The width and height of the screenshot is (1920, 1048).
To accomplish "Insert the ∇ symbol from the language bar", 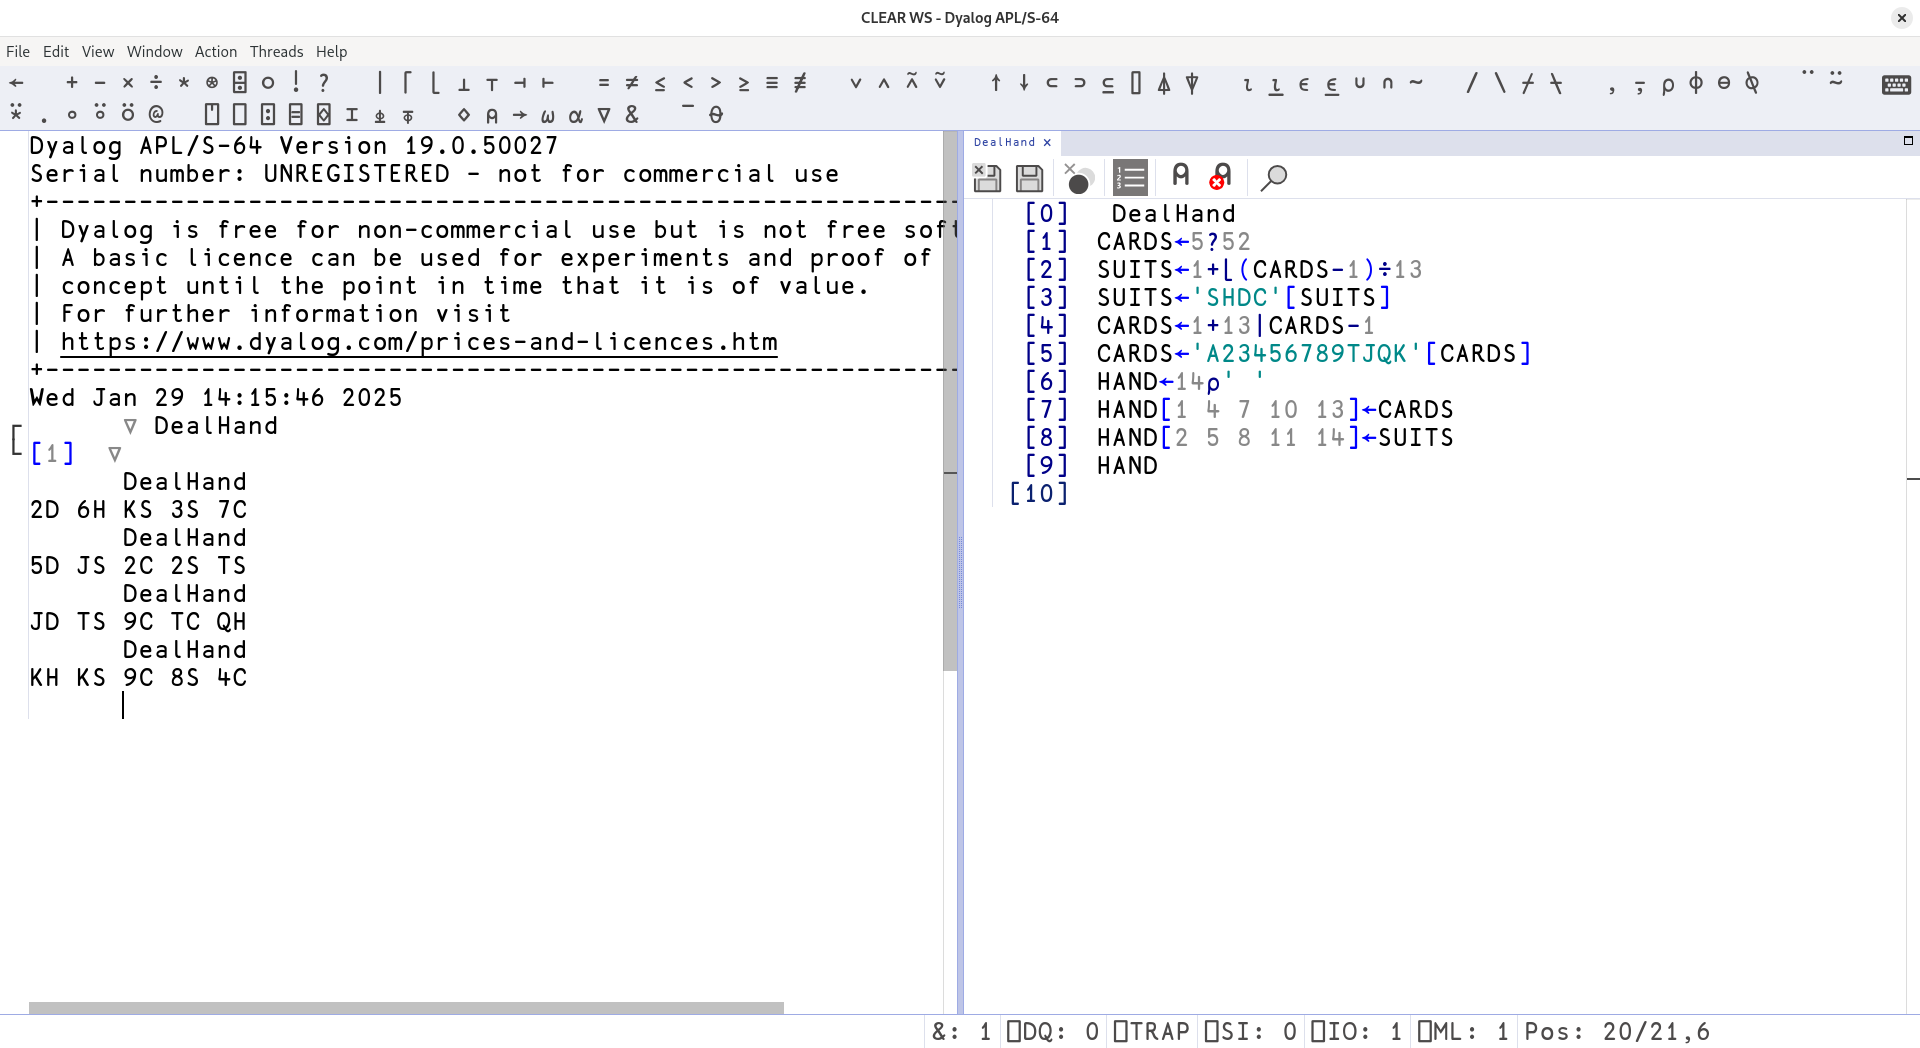I will pyautogui.click(x=604, y=115).
